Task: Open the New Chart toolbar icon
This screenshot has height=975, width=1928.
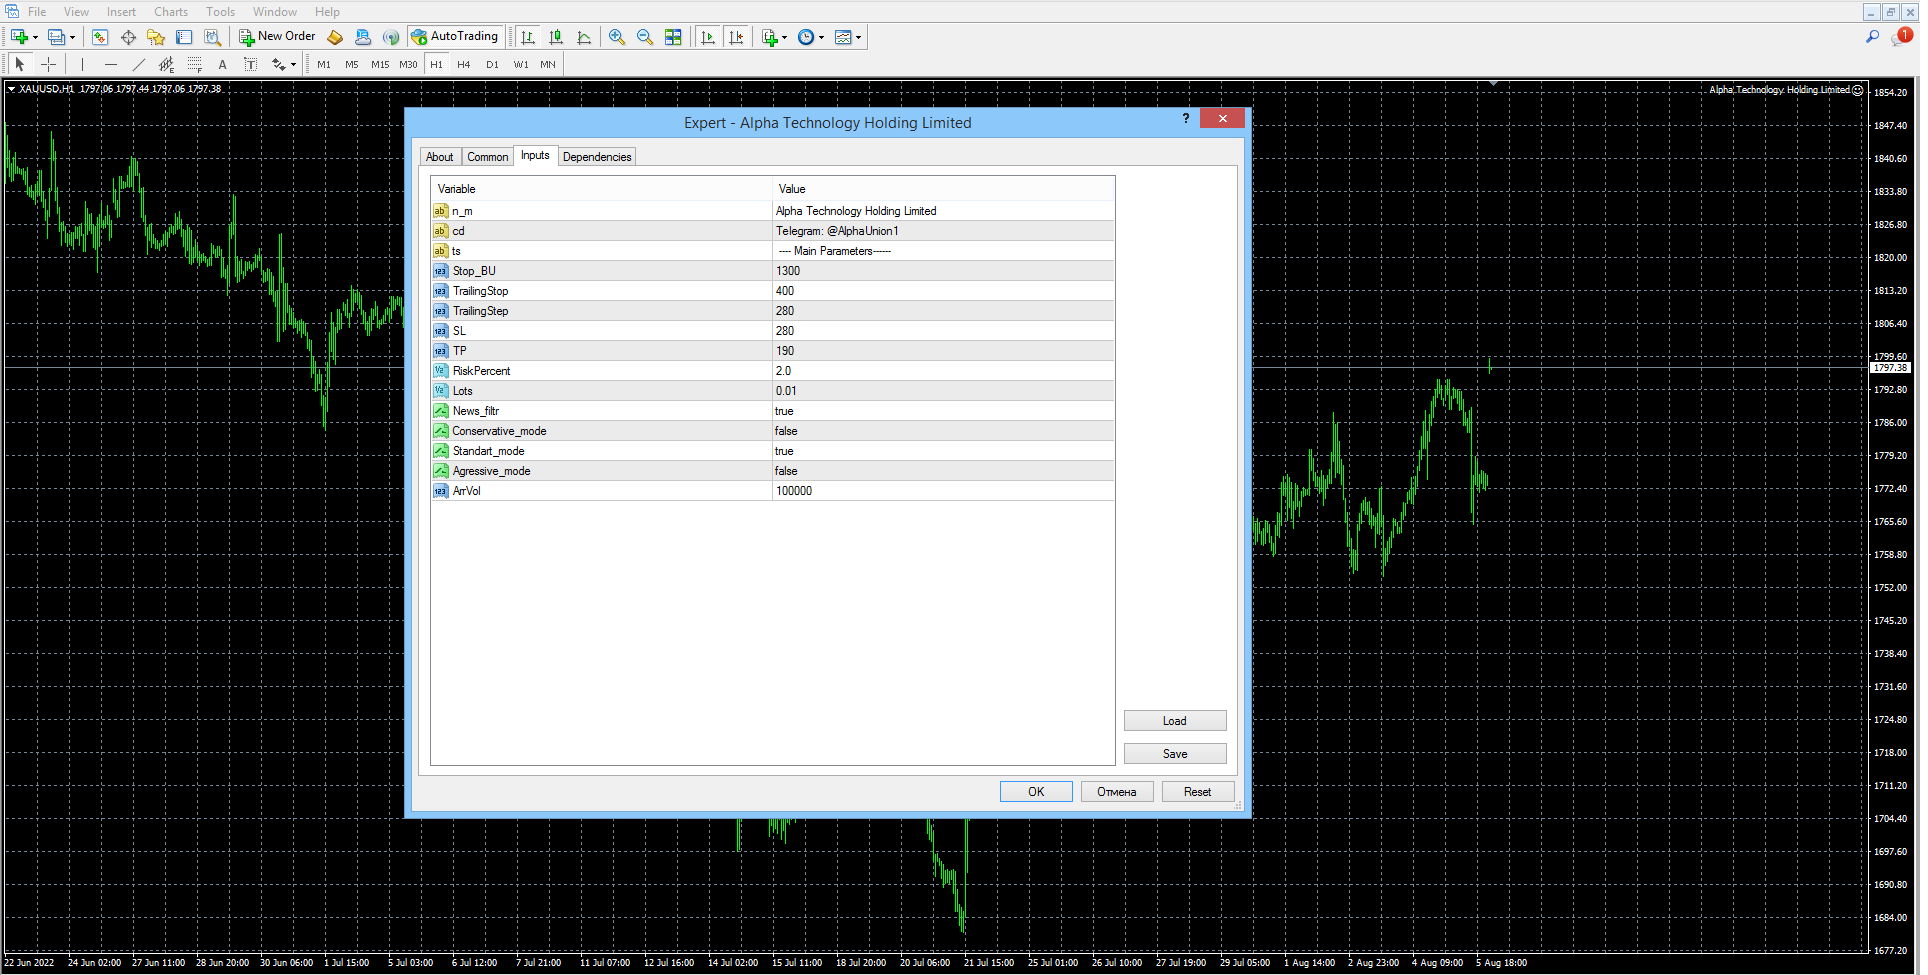Action: (x=19, y=37)
